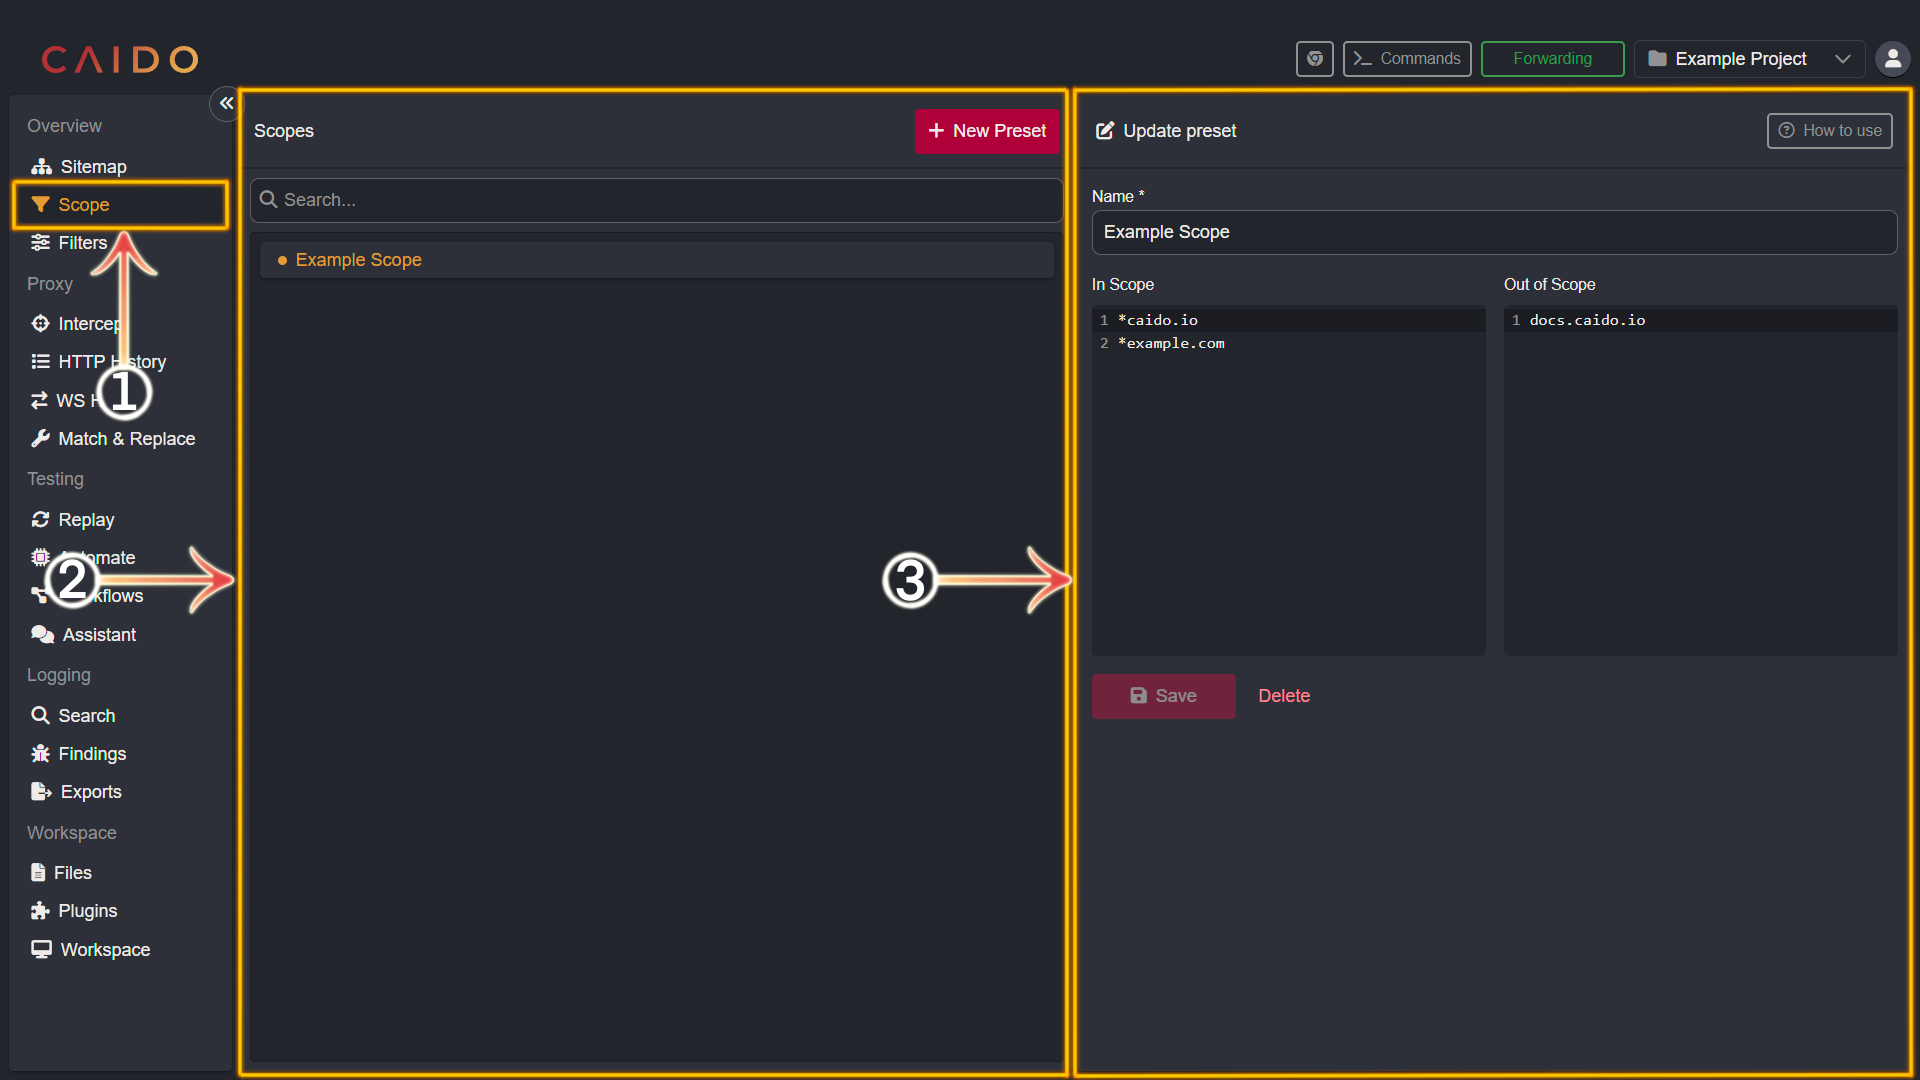Click the Files document icon
Viewport: 1920px width, 1080px height.
tap(38, 873)
